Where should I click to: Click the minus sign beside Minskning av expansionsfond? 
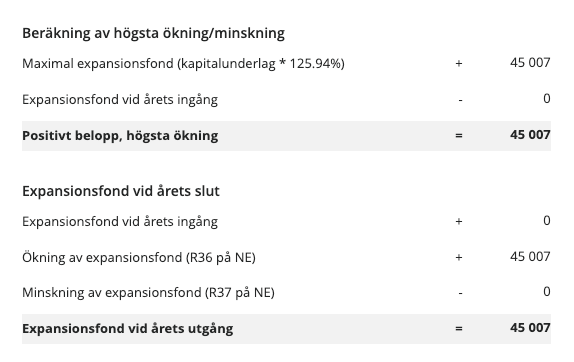(460, 293)
